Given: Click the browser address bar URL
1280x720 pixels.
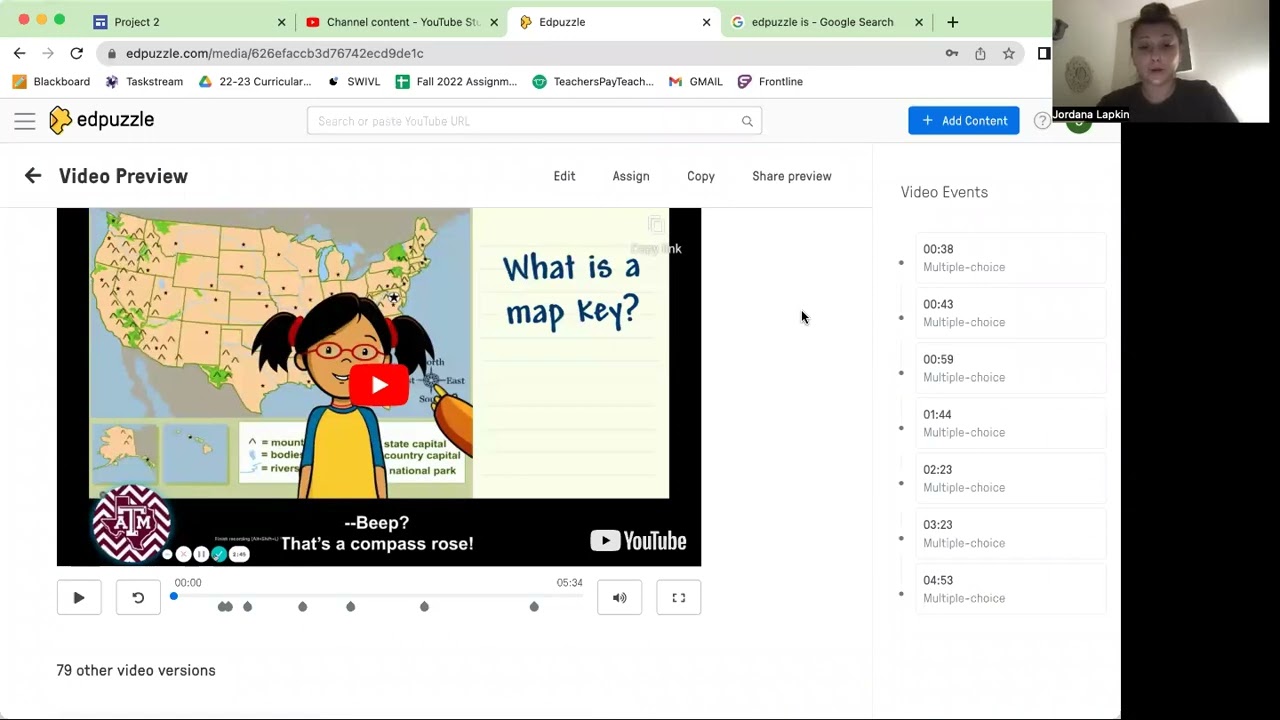Looking at the screenshot, I should [274, 53].
